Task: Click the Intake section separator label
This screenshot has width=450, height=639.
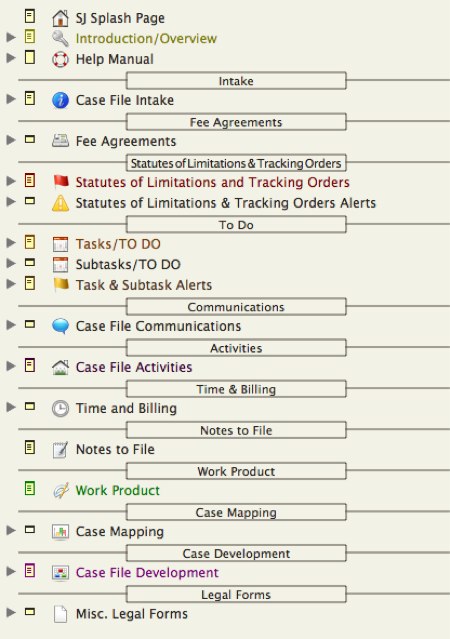Action: click(236, 81)
